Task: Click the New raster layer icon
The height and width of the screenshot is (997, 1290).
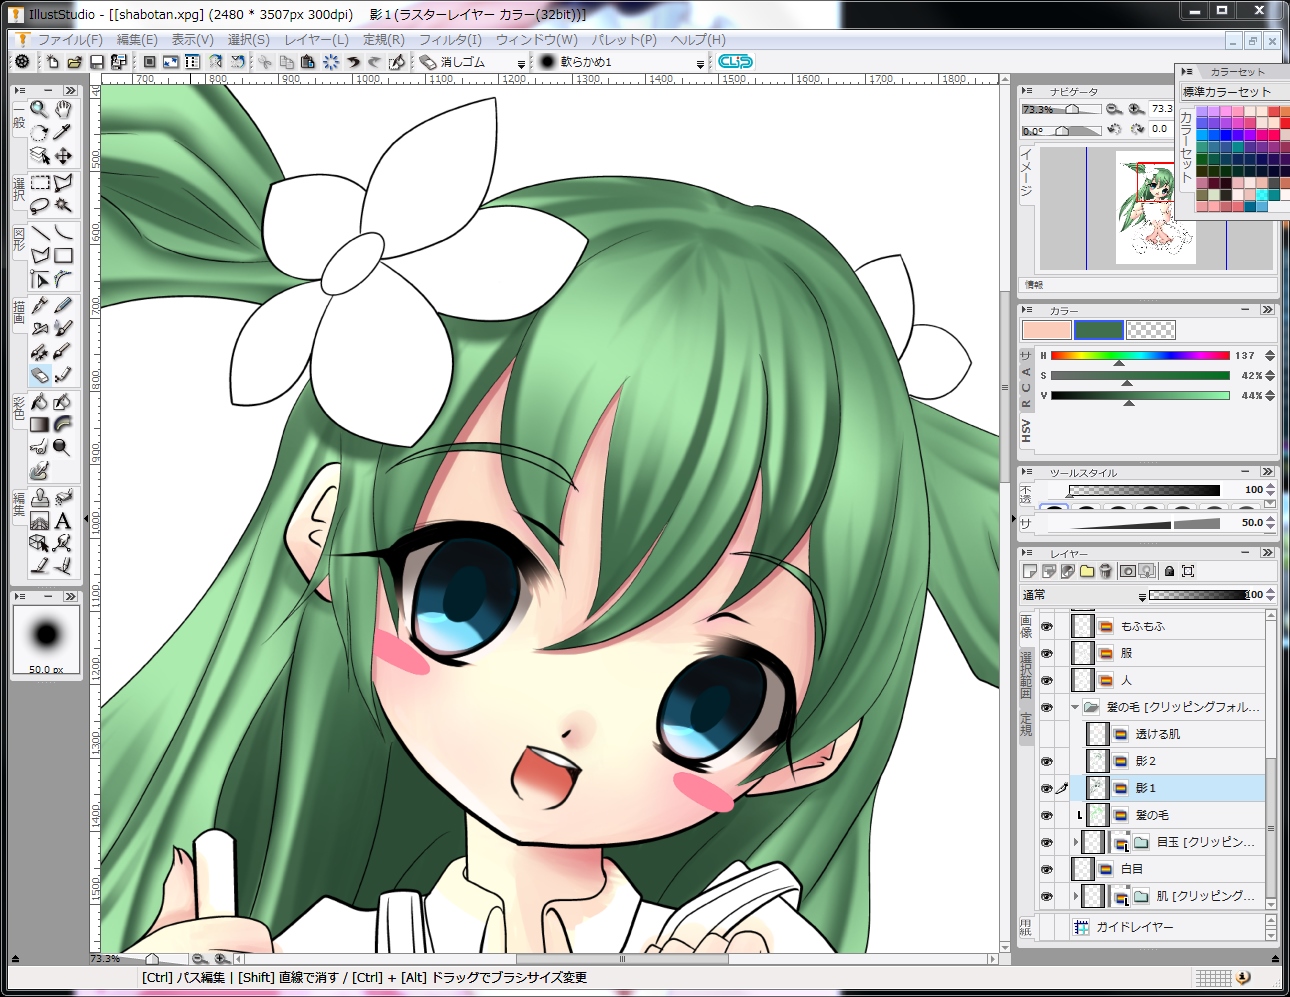Action: (x=1030, y=571)
